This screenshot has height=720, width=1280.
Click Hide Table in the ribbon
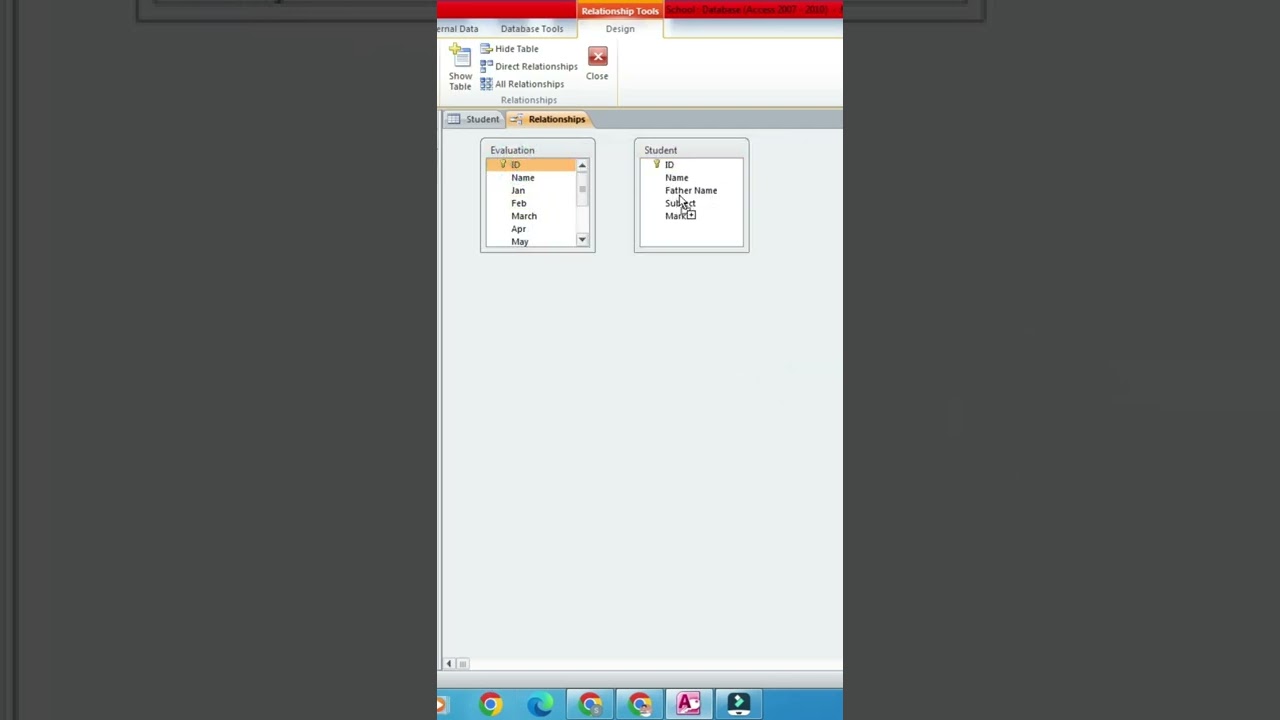[x=509, y=48]
